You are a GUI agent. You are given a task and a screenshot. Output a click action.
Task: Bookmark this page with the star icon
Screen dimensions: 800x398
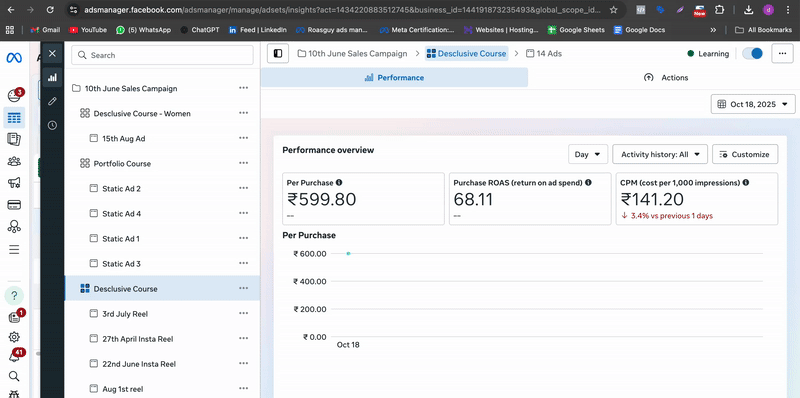(x=613, y=10)
